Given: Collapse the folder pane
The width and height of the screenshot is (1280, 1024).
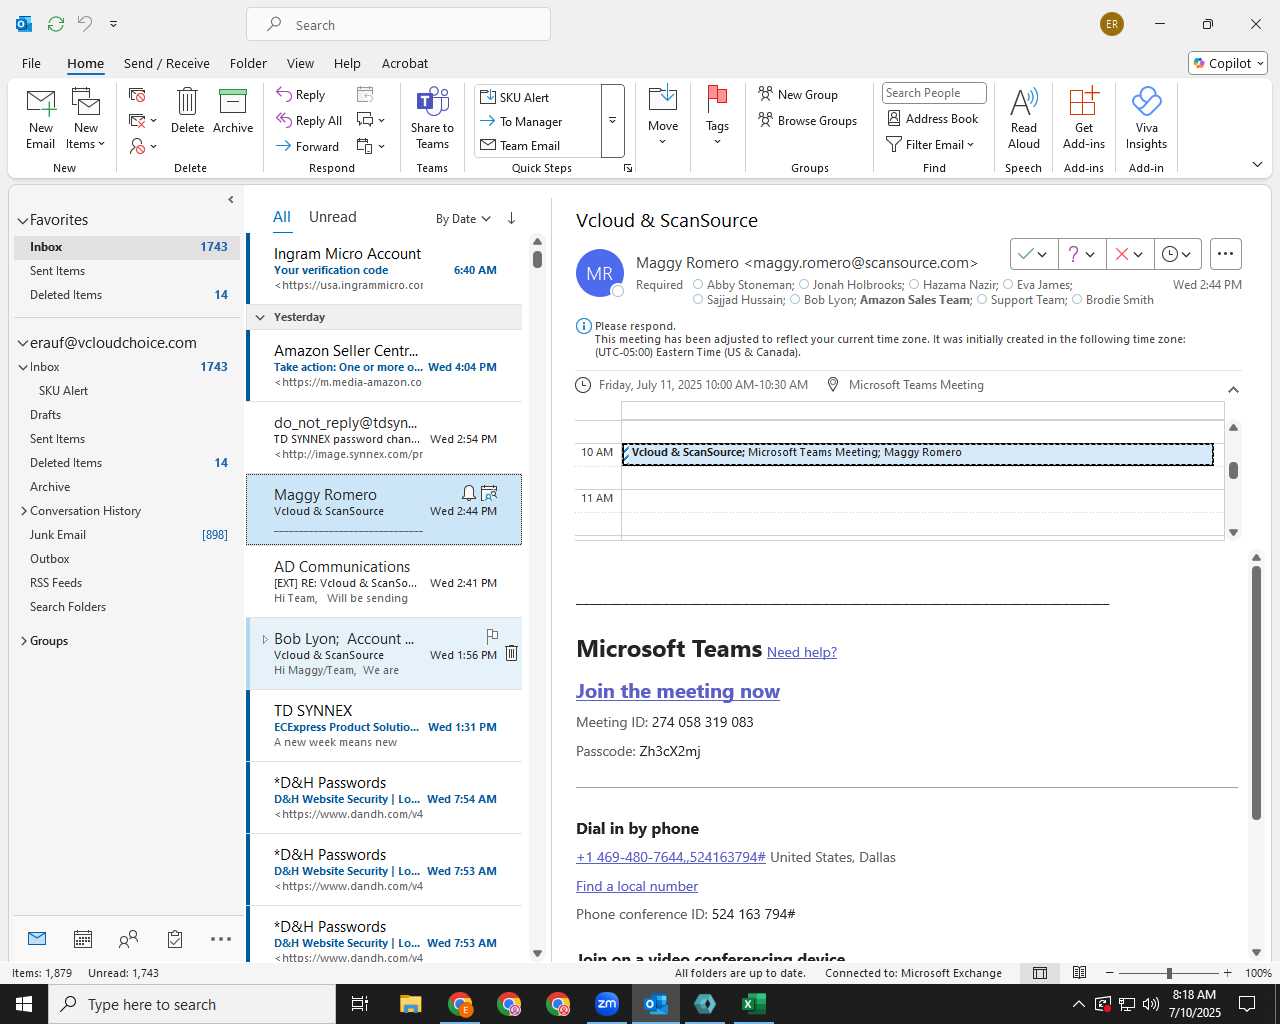Looking at the screenshot, I should point(231,199).
